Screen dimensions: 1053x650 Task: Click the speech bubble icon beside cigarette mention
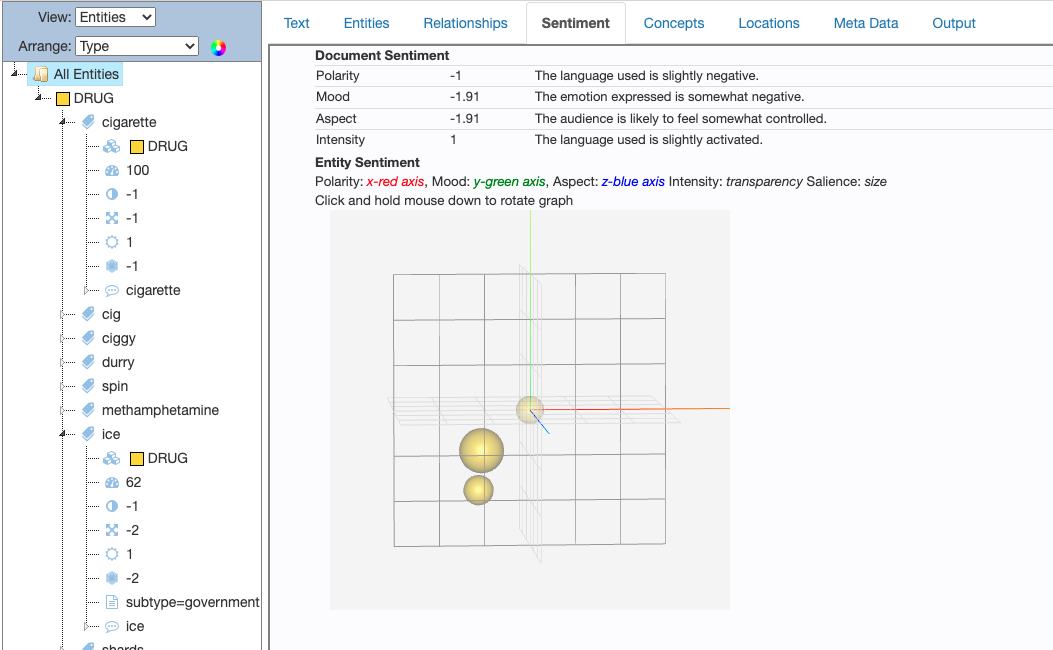pyautogui.click(x=112, y=290)
